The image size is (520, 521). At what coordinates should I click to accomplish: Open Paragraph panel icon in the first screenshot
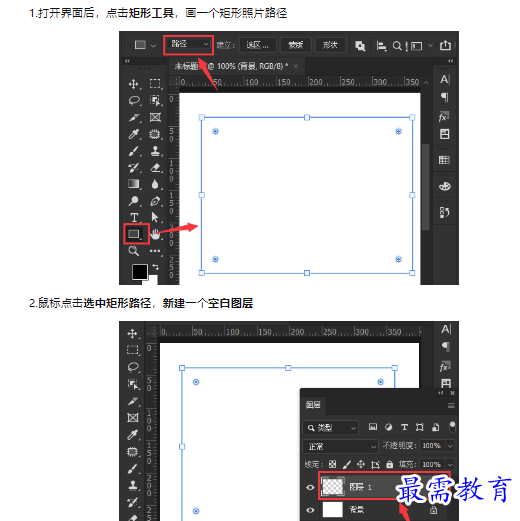tap(445, 97)
